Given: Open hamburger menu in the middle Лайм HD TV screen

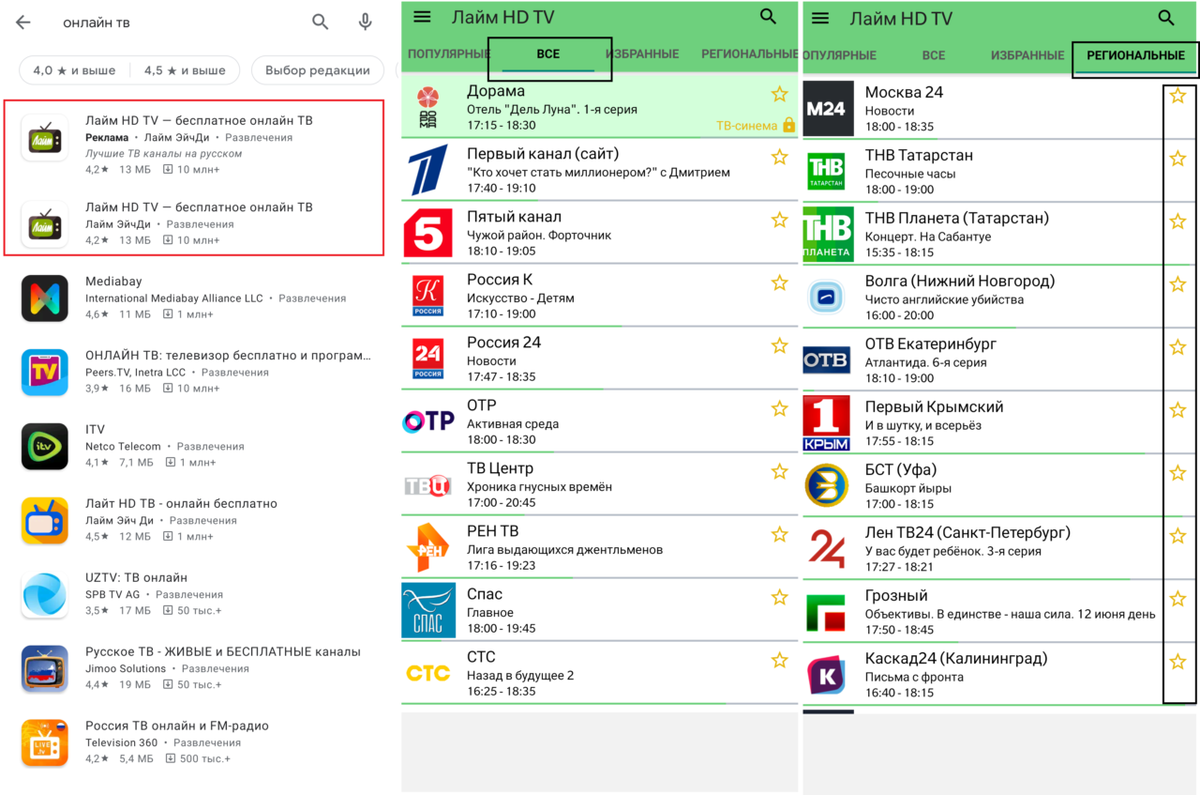Looking at the screenshot, I should pyautogui.click(x=422, y=17).
